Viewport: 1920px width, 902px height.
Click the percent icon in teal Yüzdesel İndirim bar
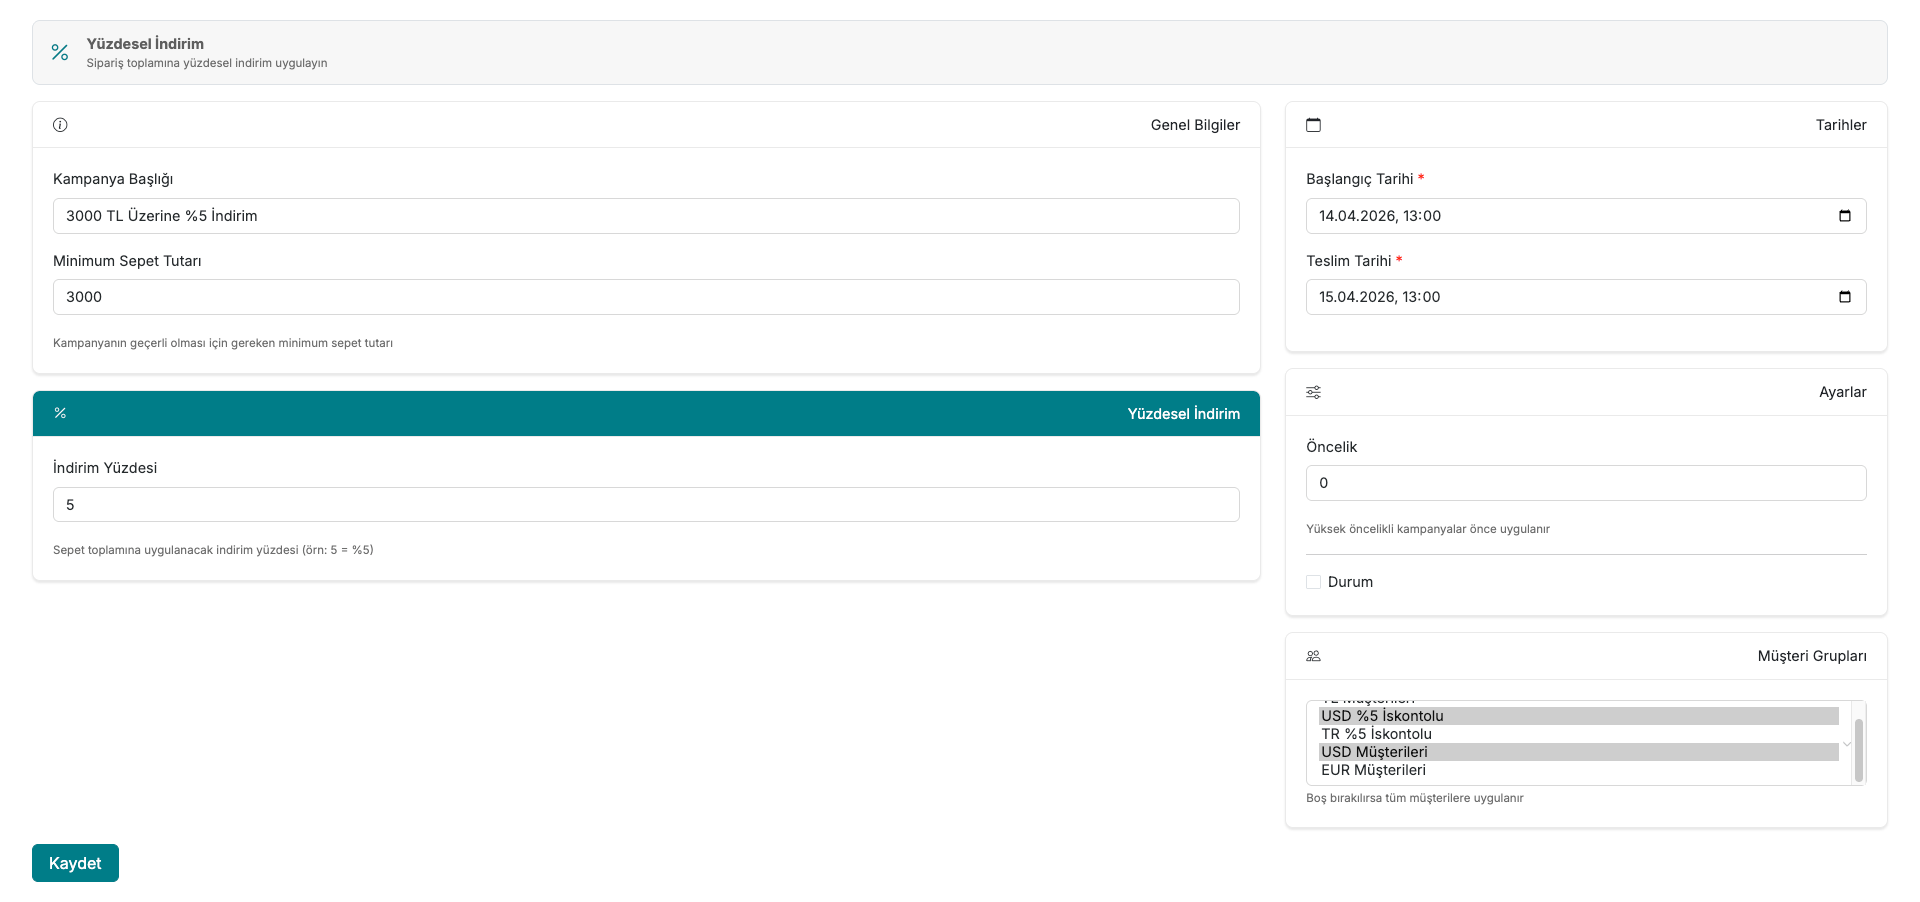pos(60,413)
